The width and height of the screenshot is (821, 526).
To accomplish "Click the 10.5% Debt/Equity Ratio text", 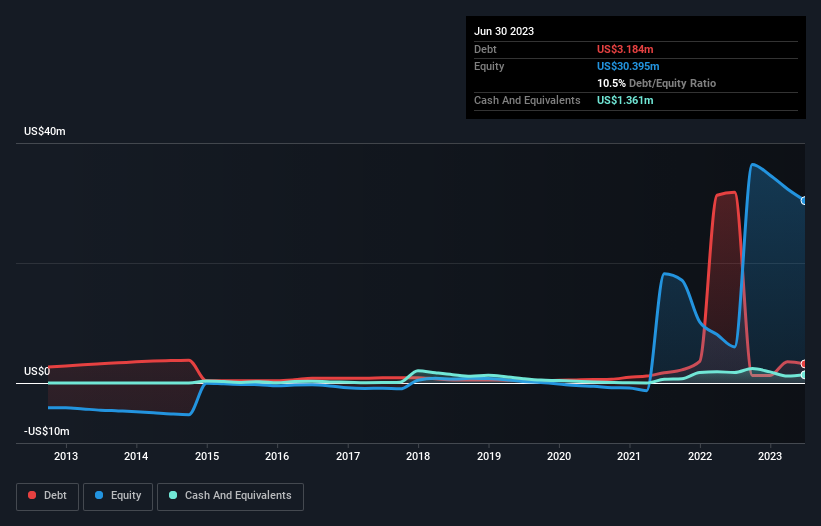I will 657,83.
